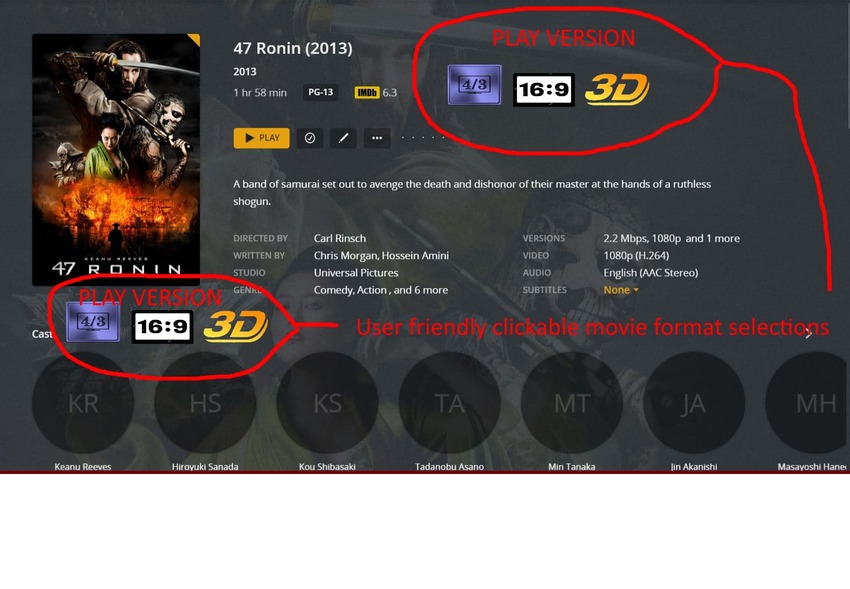Open director Carl Rinsch link
850x589 pixels.
340,238
